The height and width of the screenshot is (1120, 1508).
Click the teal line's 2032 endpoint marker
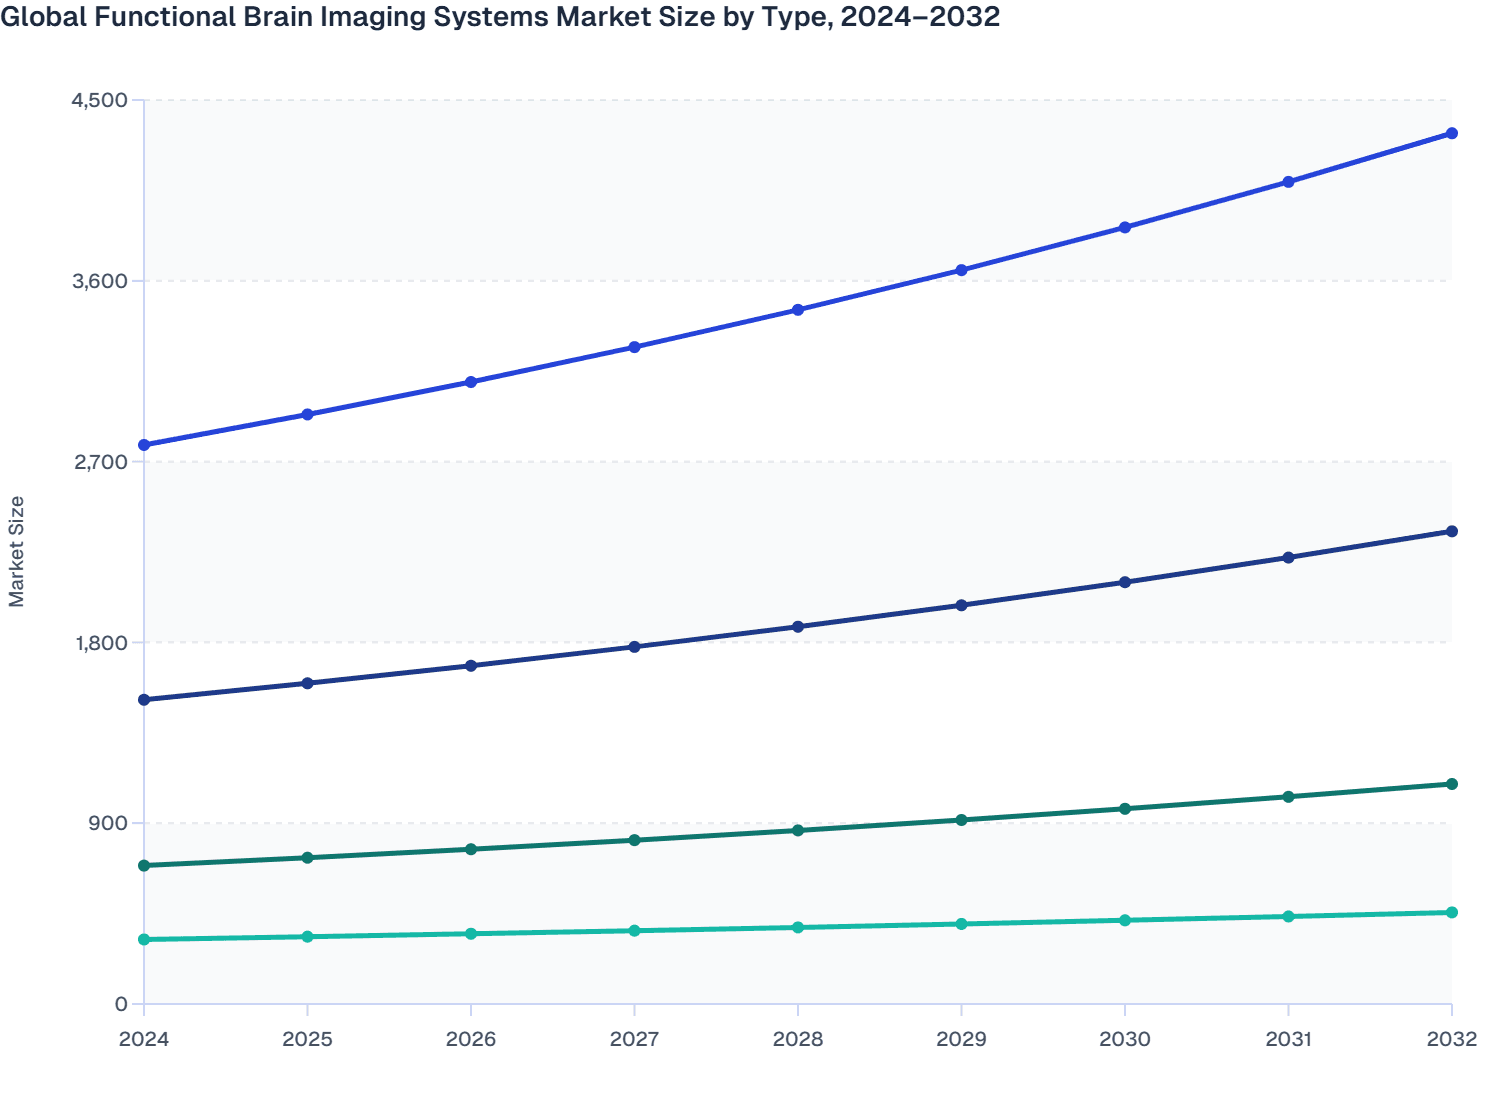click(x=1452, y=912)
